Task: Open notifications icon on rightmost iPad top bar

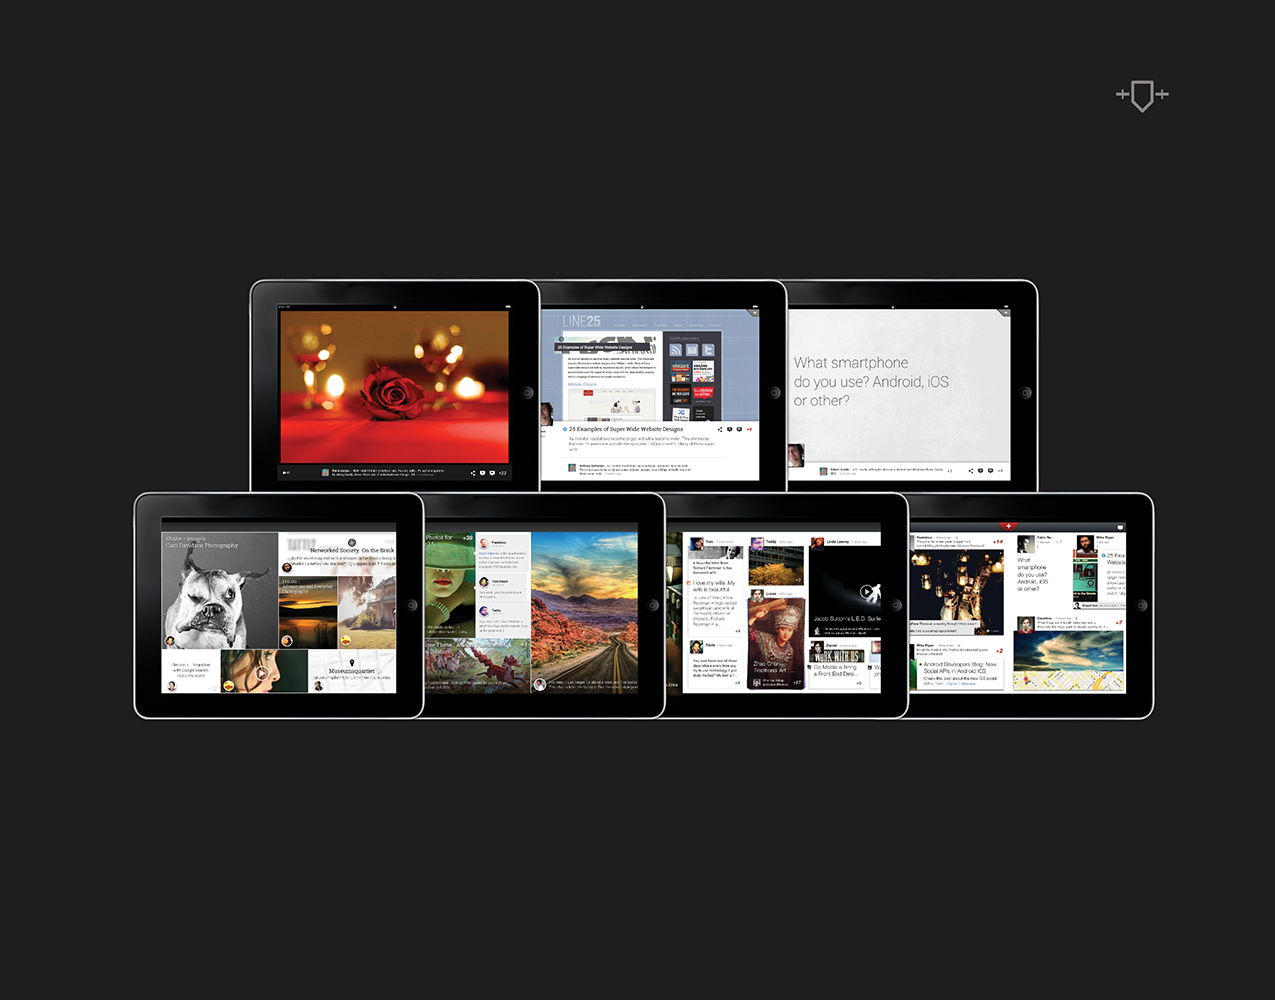Action: coord(1120,526)
